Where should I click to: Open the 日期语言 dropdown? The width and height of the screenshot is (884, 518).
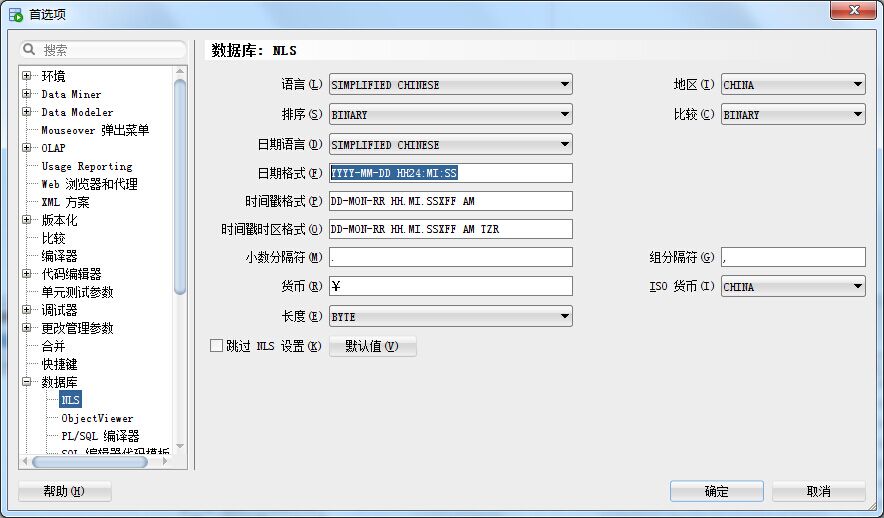(451, 144)
